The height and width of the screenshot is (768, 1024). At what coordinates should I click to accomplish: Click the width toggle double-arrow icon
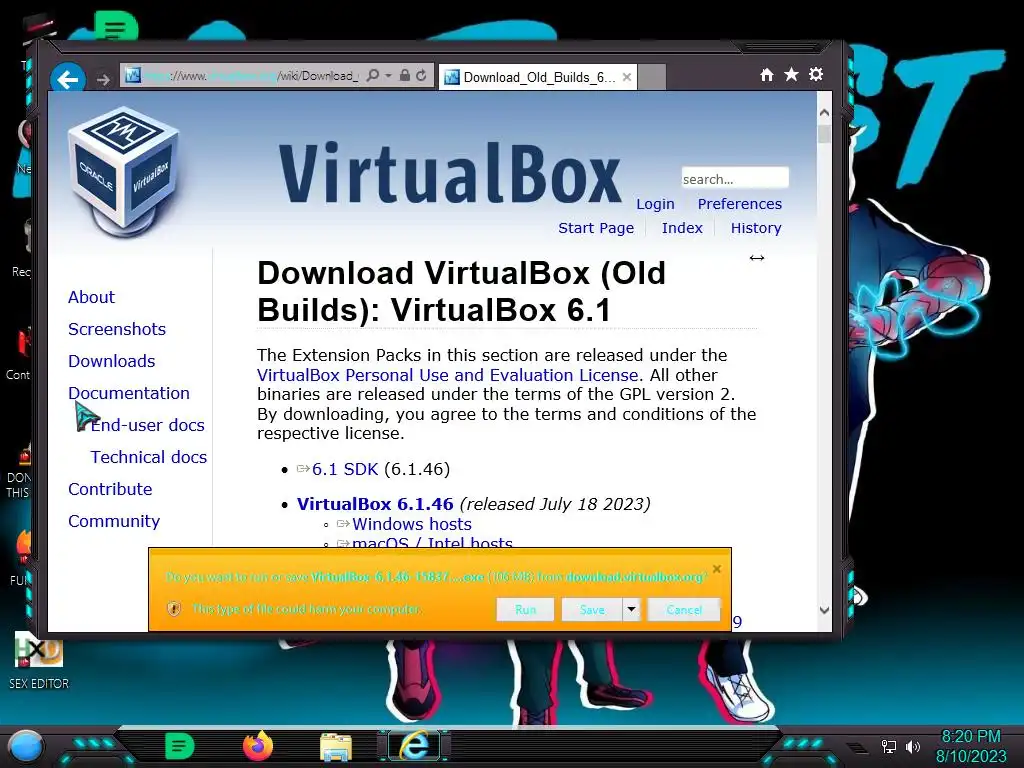[757, 258]
